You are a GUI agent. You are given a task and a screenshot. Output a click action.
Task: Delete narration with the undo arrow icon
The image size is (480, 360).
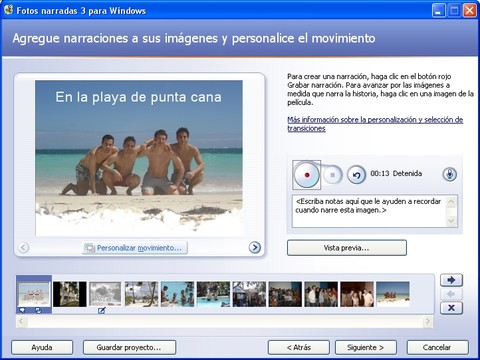(356, 175)
